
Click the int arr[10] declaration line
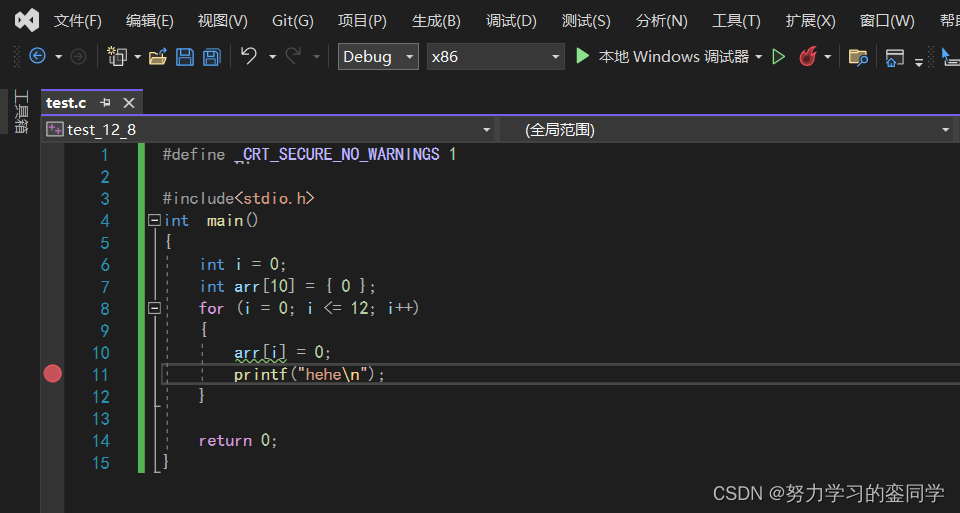pos(287,286)
